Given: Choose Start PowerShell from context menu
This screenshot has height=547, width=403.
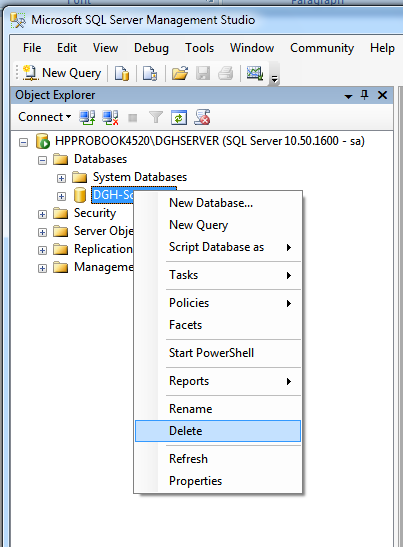Looking at the screenshot, I should 218,353.
